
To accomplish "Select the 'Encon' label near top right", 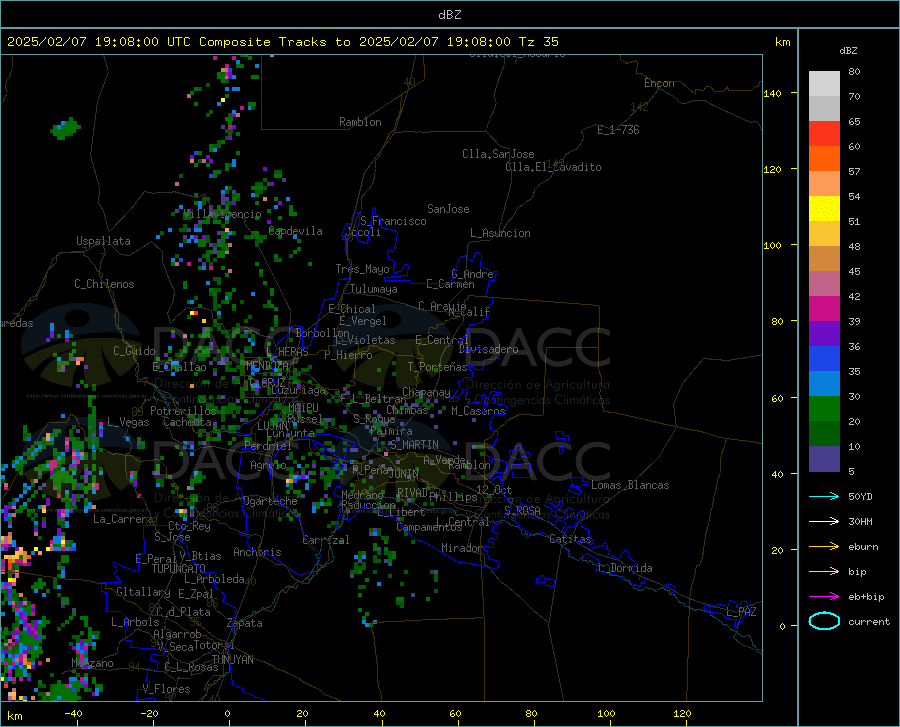I will click(659, 83).
